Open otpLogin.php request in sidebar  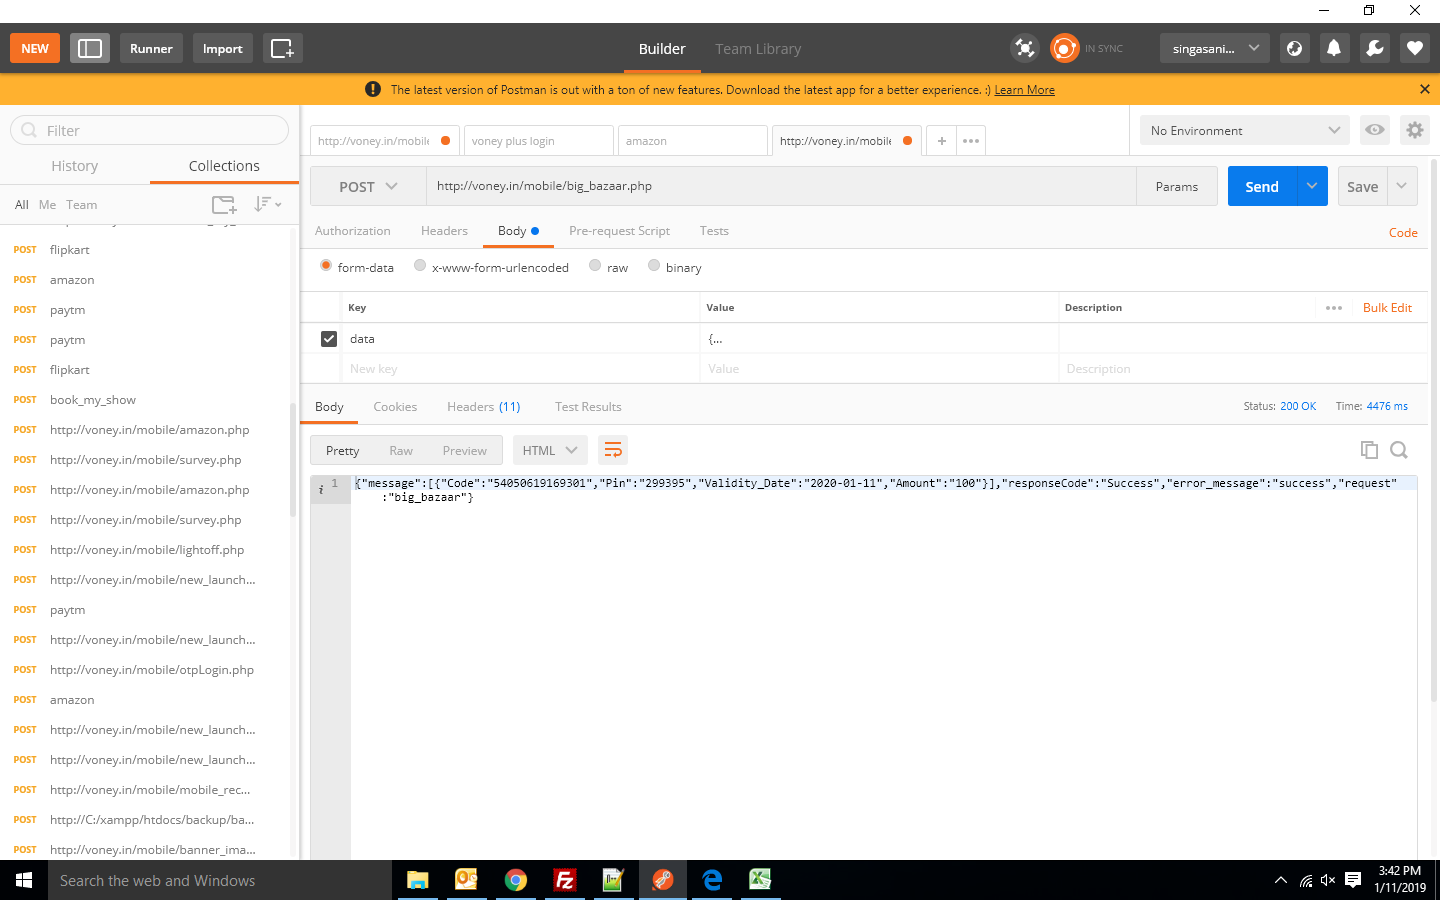[x=152, y=670]
